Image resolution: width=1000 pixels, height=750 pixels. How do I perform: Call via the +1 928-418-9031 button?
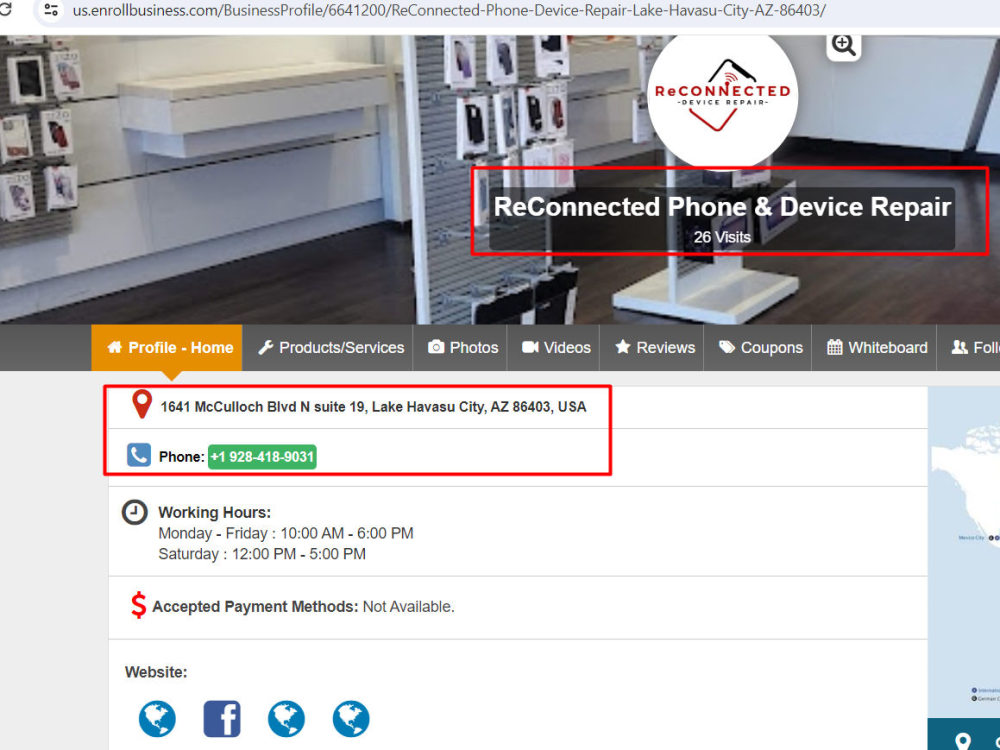tap(262, 457)
